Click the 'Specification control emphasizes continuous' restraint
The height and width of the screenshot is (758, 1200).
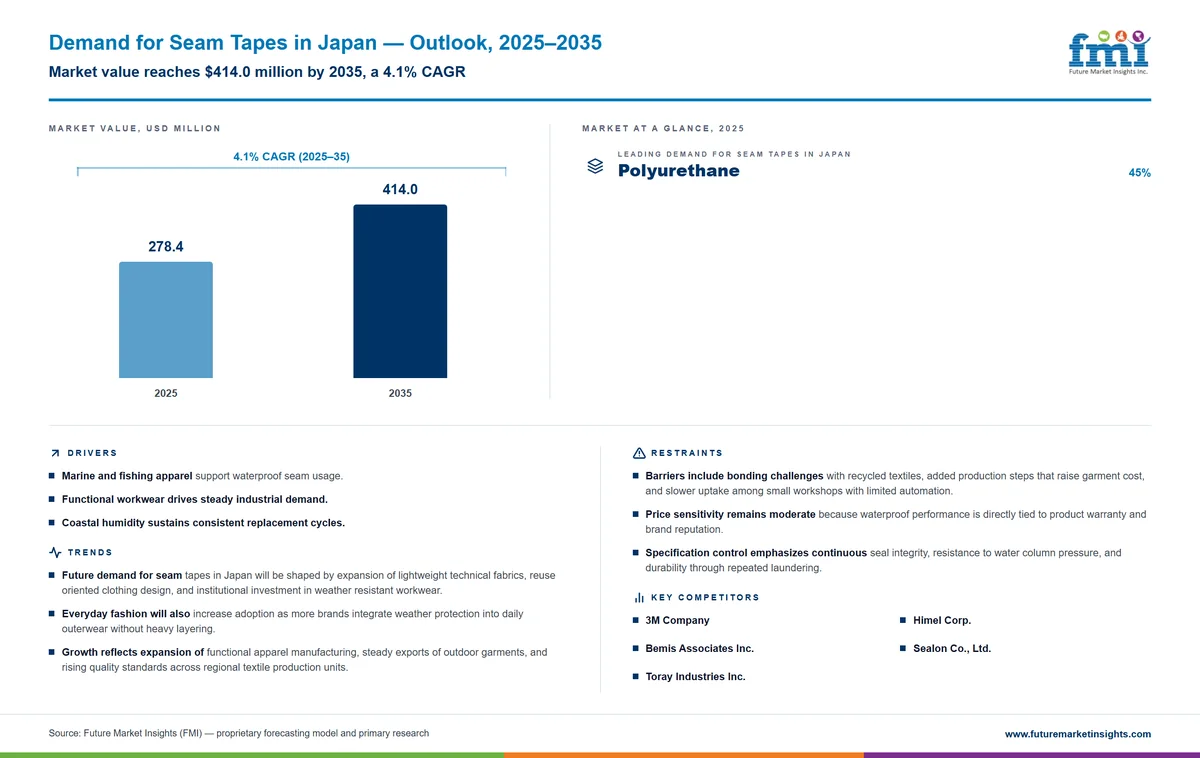pyautogui.click(x=884, y=560)
